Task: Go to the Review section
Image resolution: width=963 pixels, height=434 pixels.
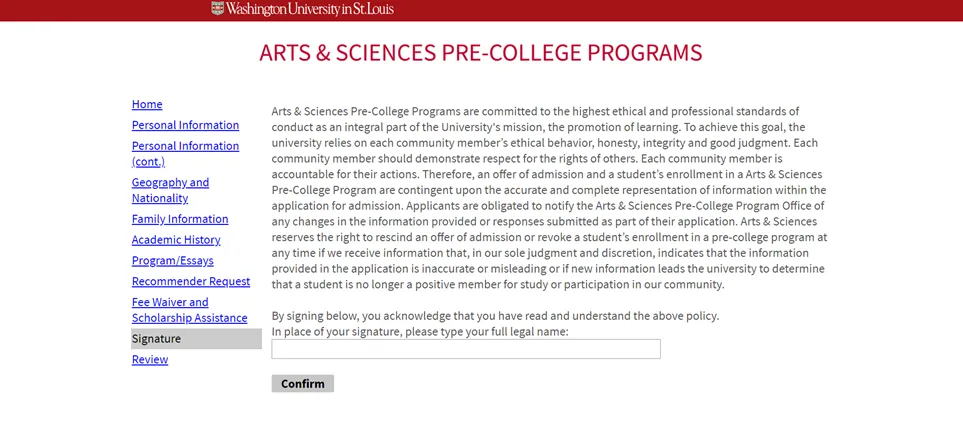Action: click(x=150, y=360)
